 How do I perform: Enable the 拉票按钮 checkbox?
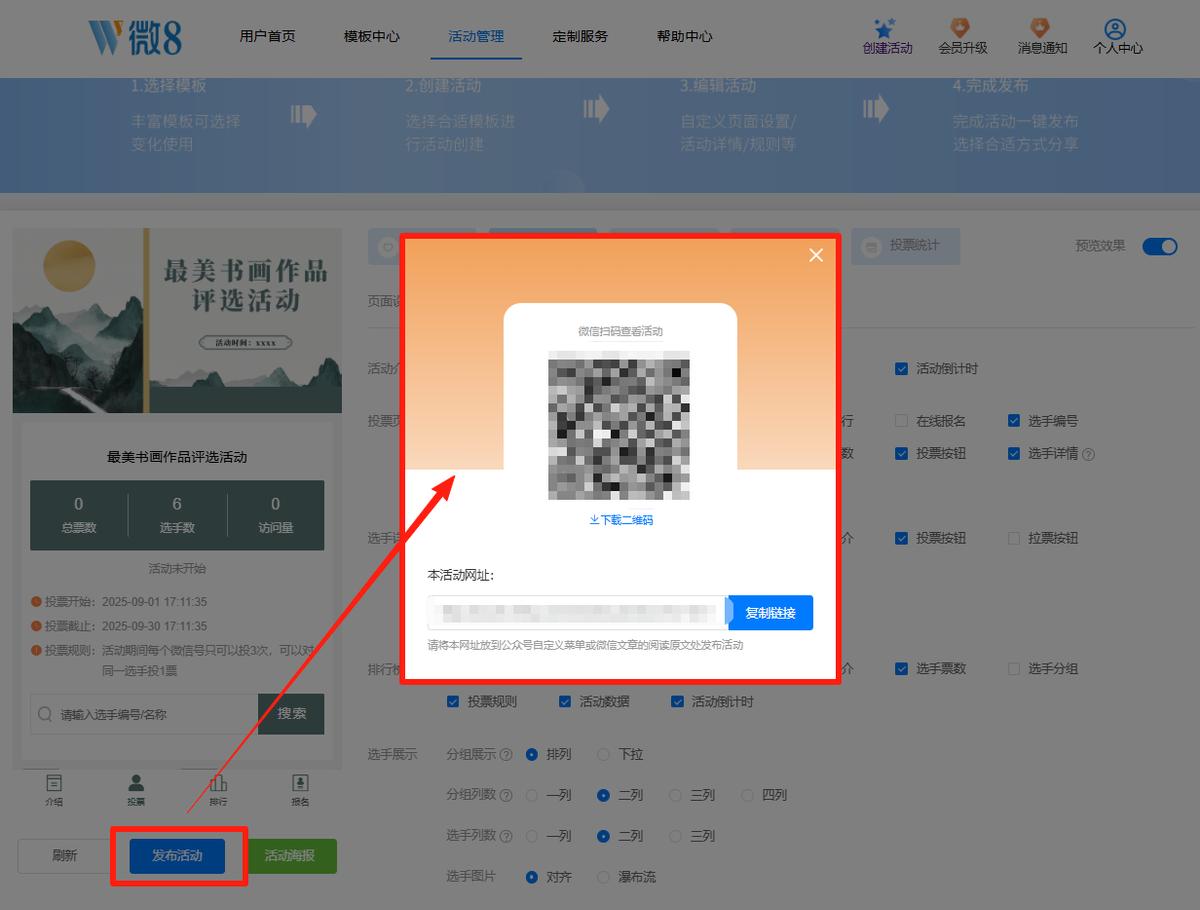point(1014,538)
